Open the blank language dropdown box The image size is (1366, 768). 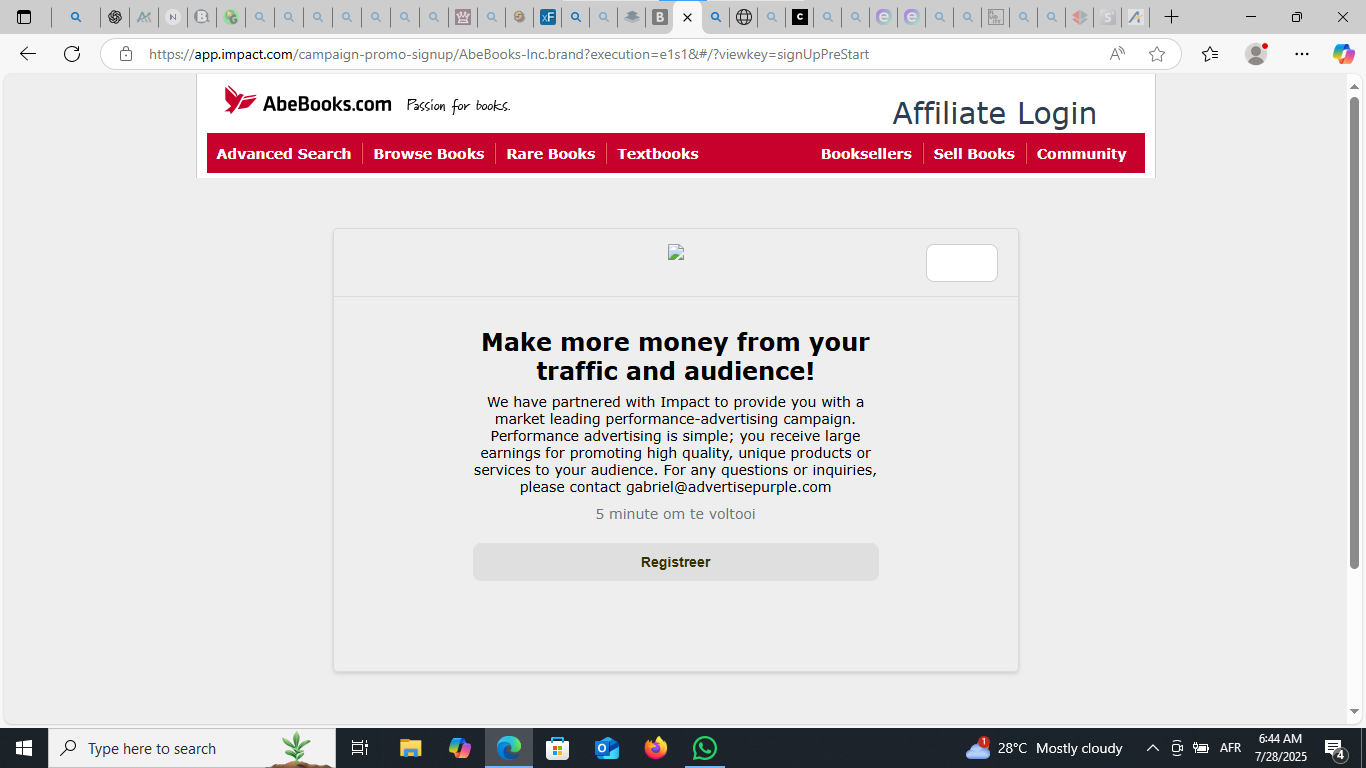coord(962,263)
